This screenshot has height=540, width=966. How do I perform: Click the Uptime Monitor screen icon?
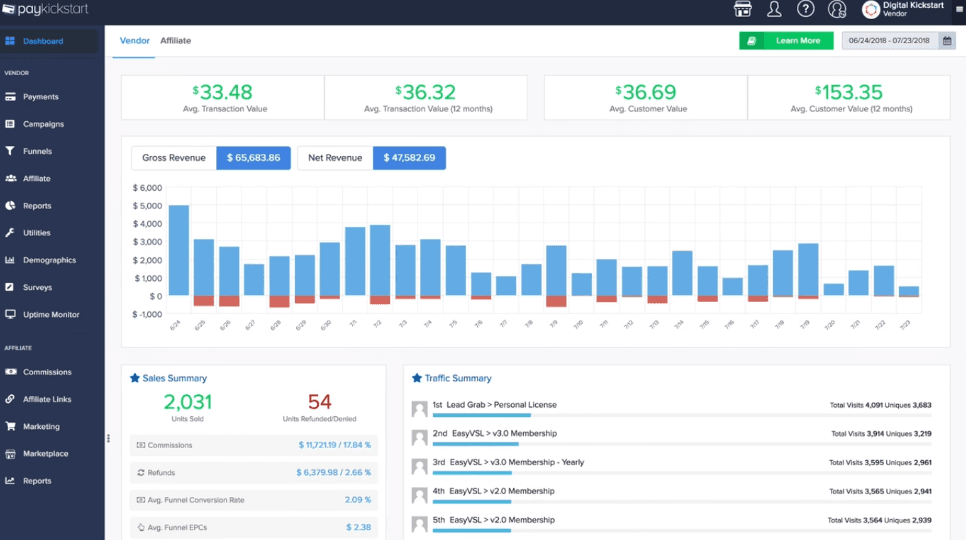click(x=10, y=314)
